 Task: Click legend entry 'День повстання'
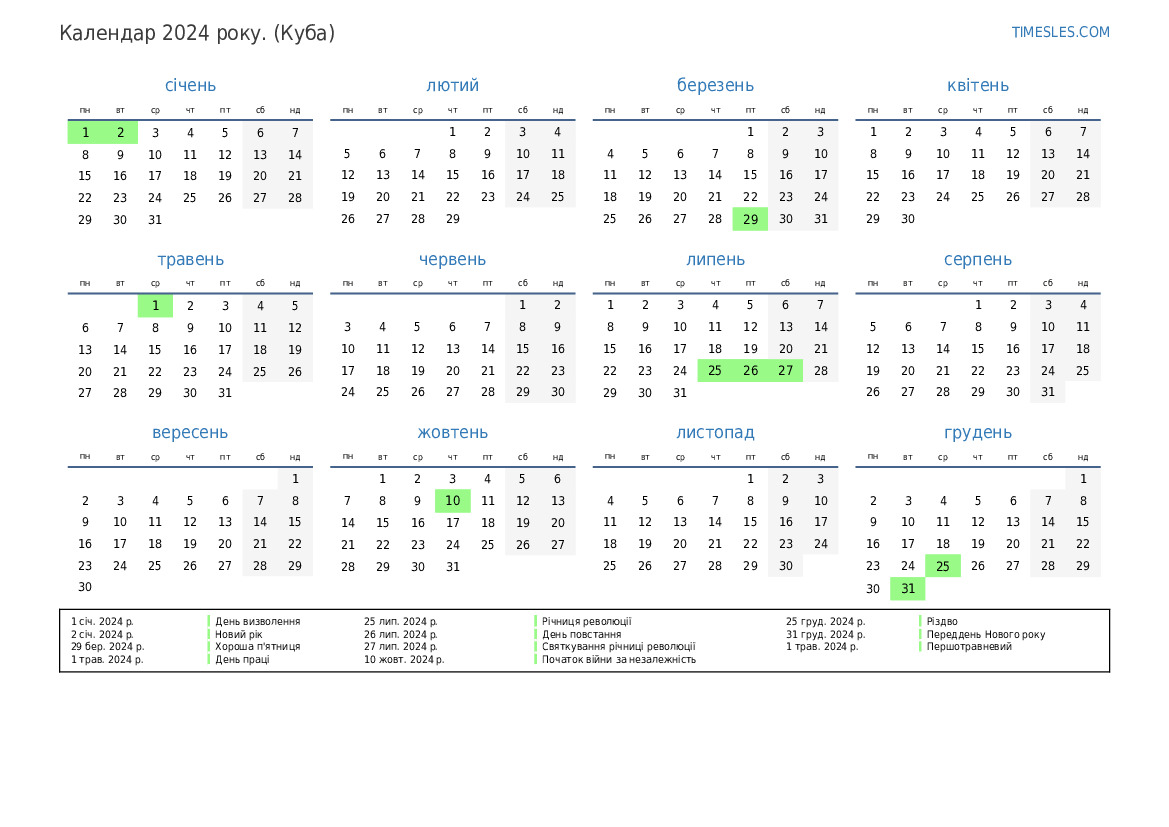tap(582, 634)
